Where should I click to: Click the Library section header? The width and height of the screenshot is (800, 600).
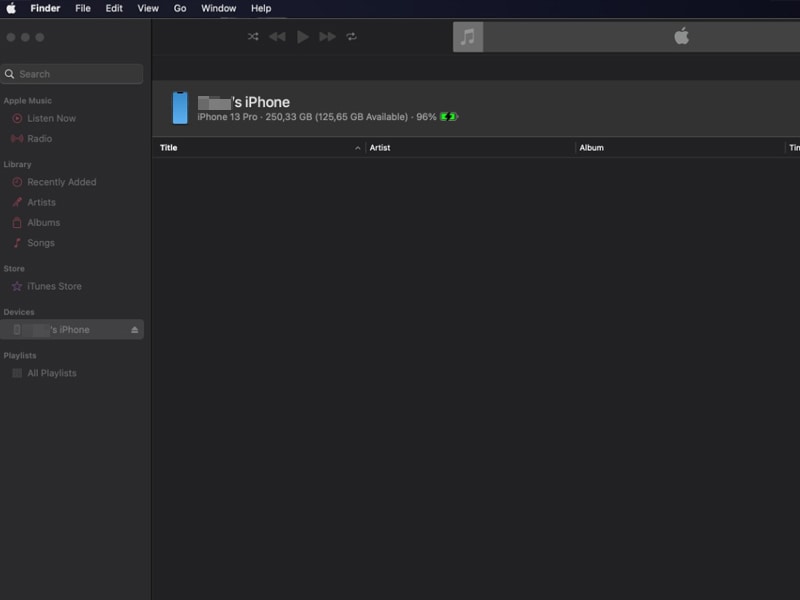coord(17,165)
